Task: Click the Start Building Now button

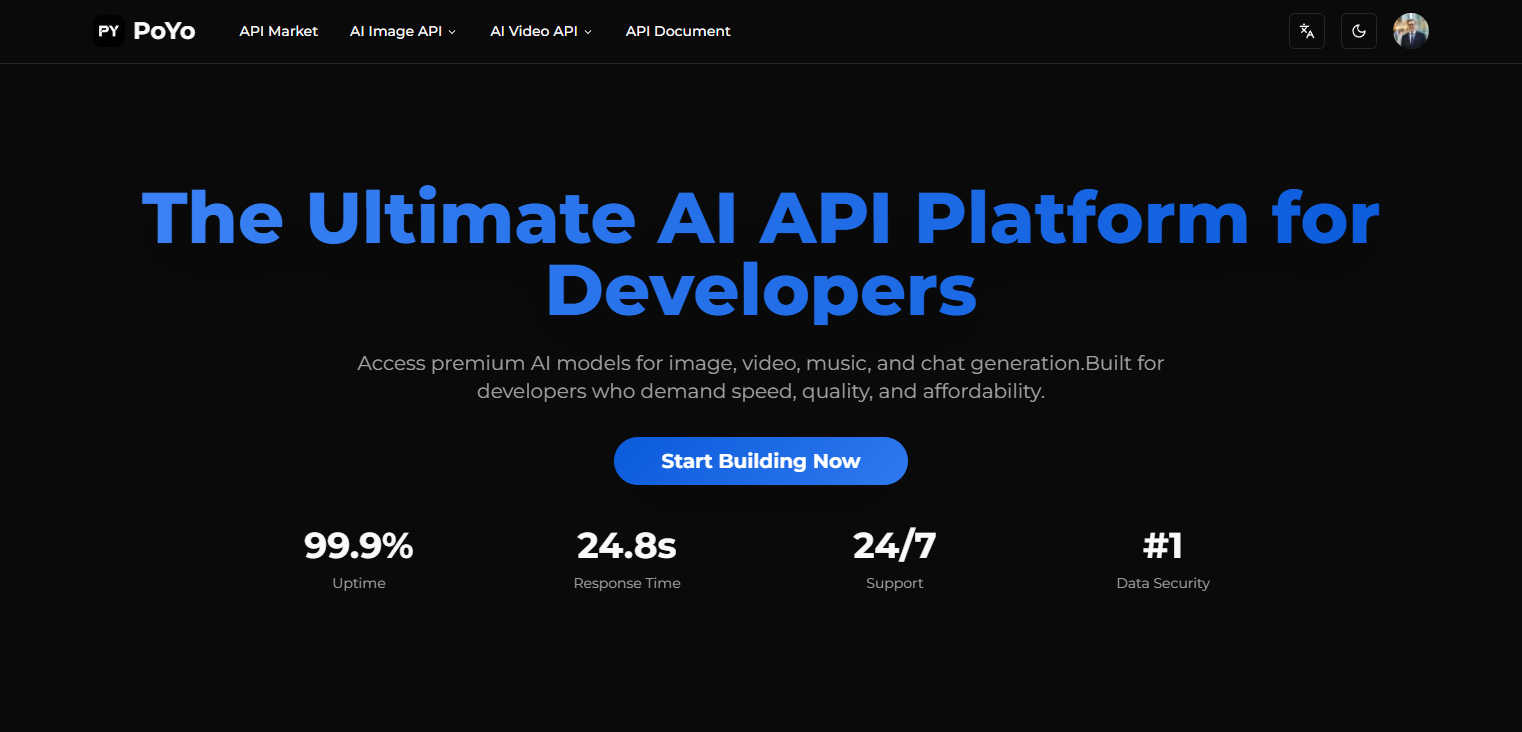Action: 760,461
